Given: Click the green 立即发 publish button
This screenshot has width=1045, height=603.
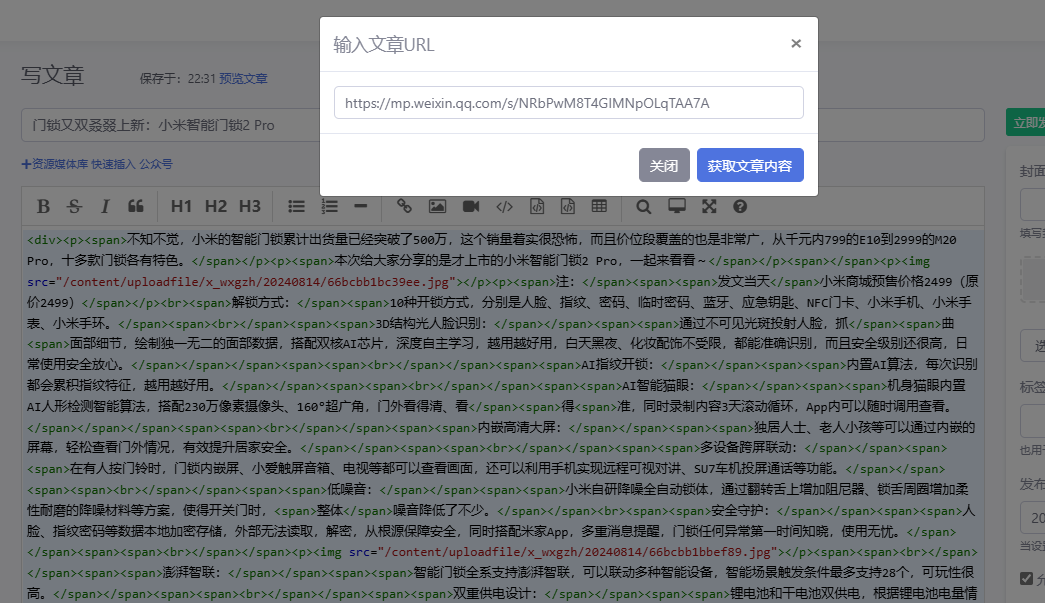Looking at the screenshot, I should pos(1026,123).
